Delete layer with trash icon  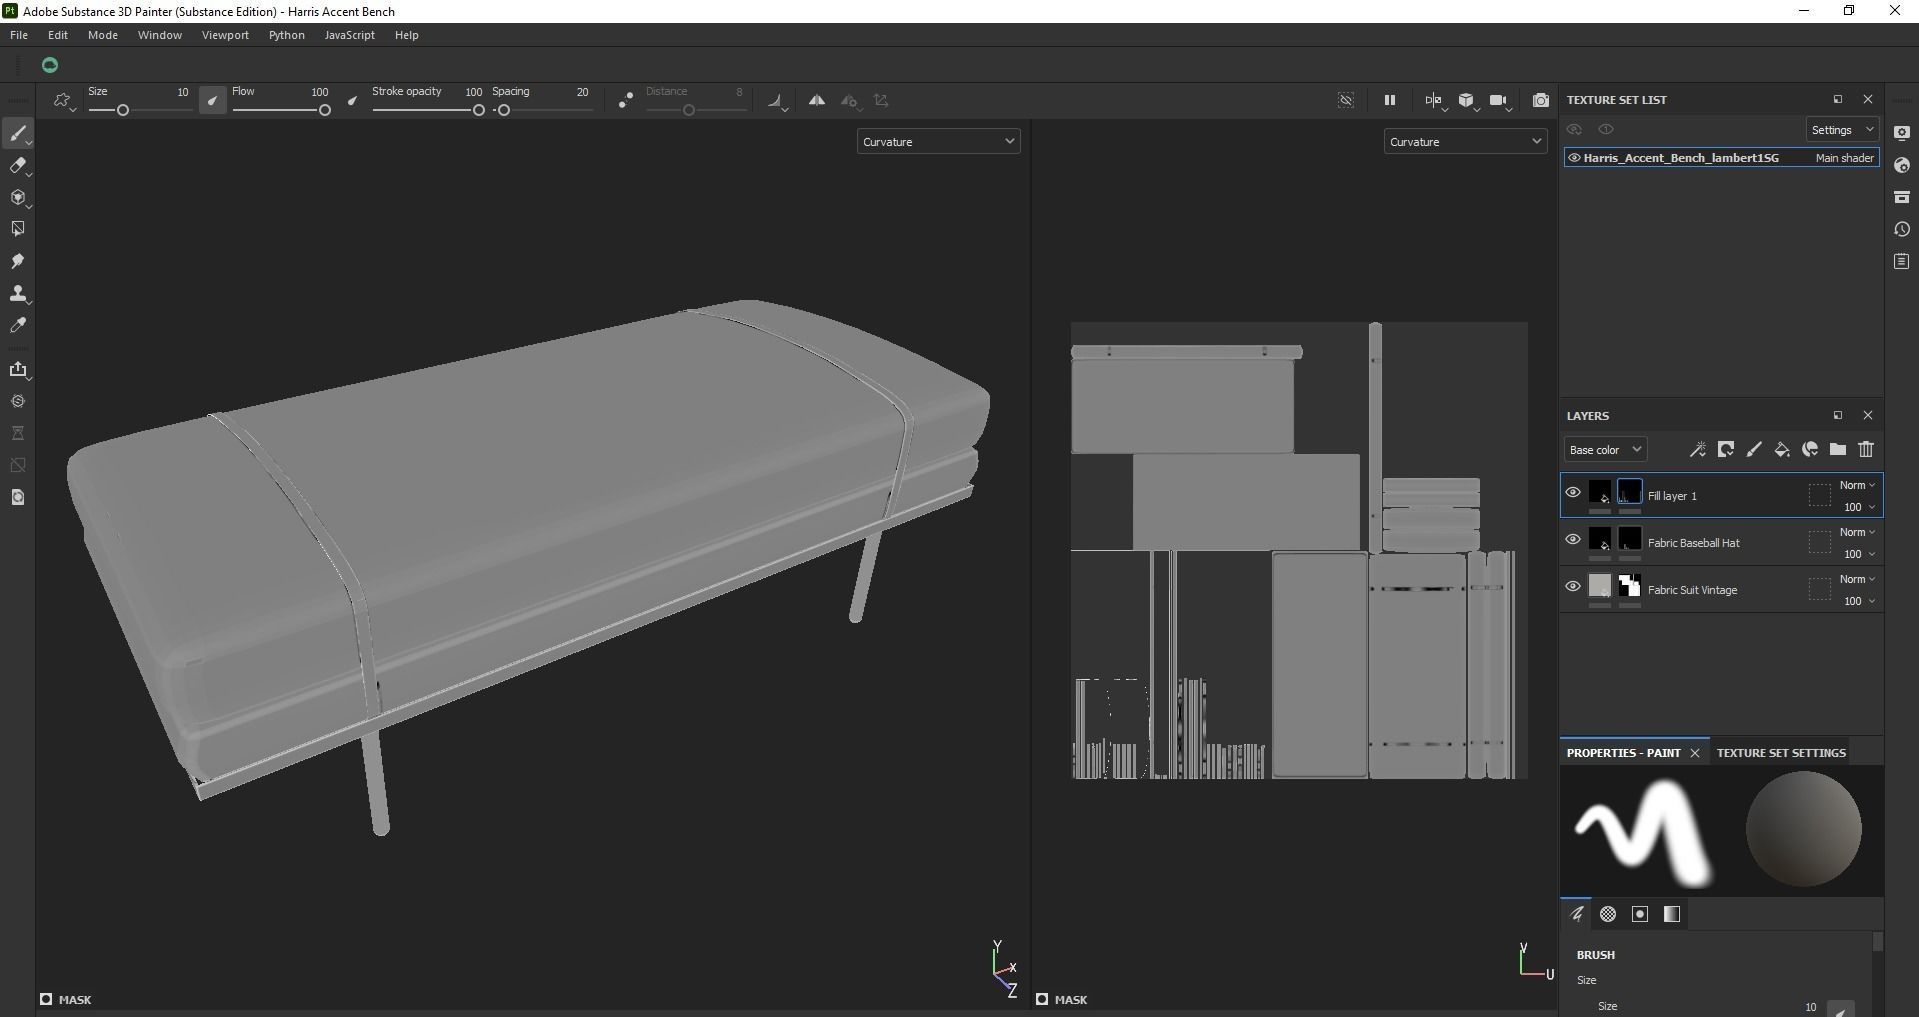1866,450
